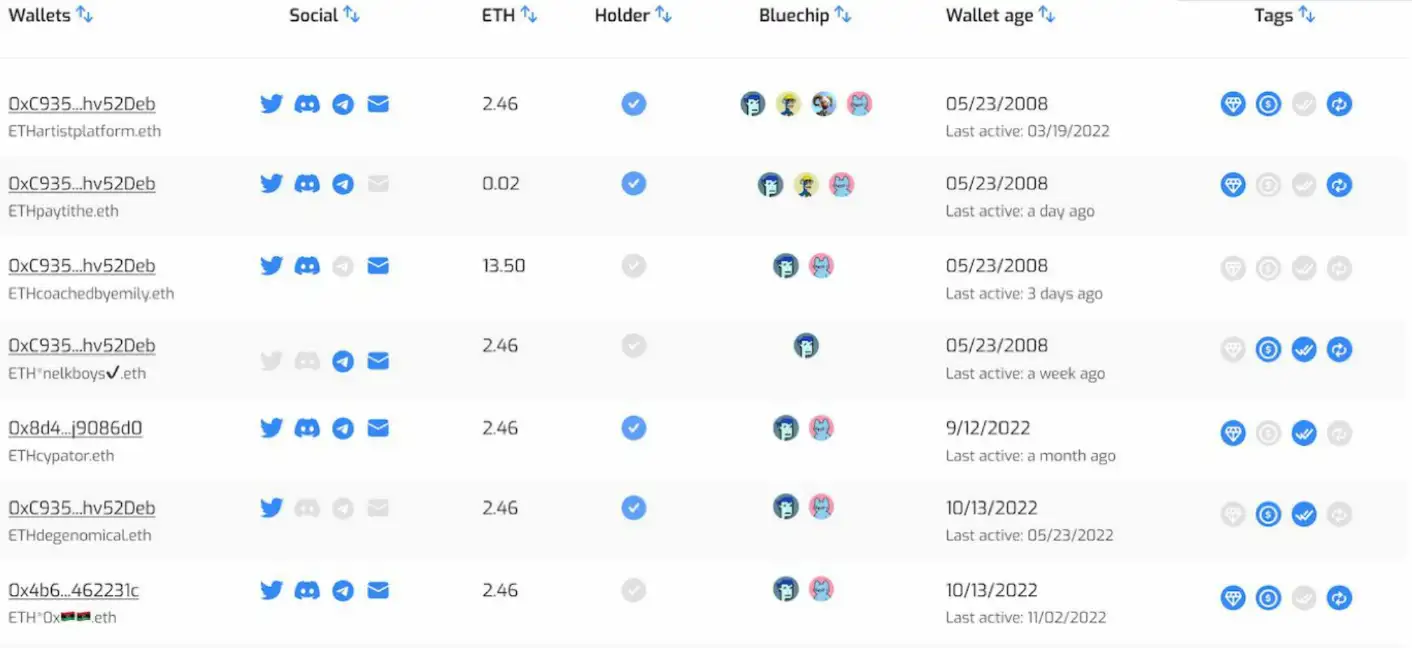
Task: Toggle Holder checkmark for ETHartistplatform.eth row
Action: [633, 103]
